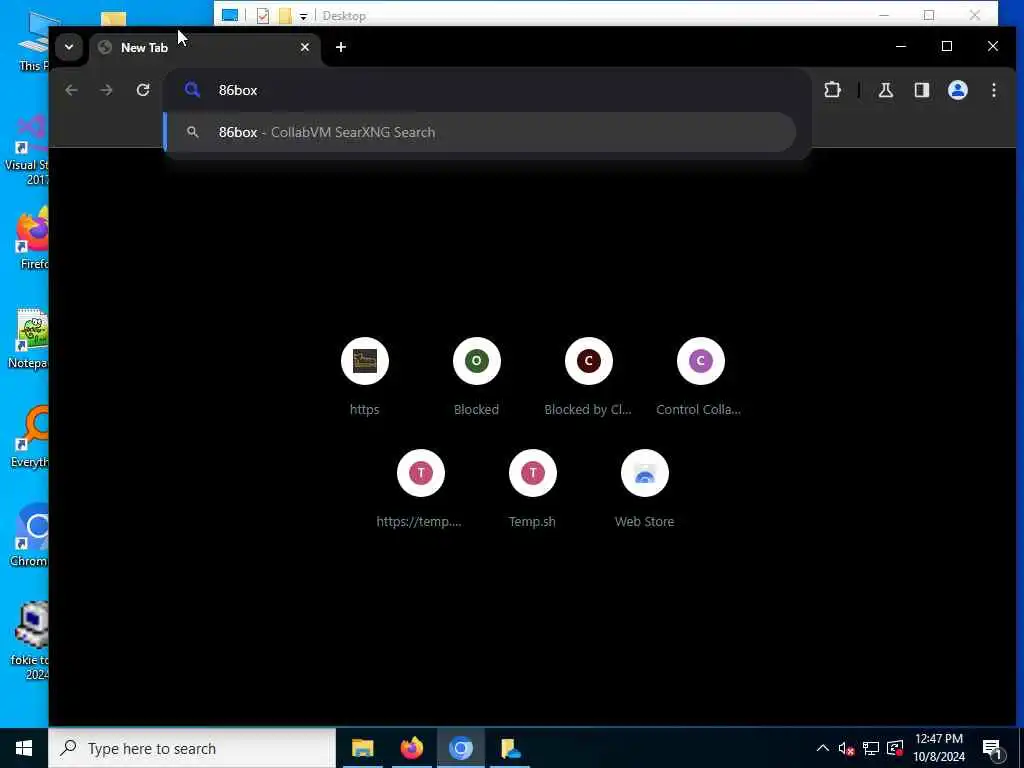Image resolution: width=1024 pixels, height=768 pixels.
Task: Open the Windows Start menu
Action: 24,748
